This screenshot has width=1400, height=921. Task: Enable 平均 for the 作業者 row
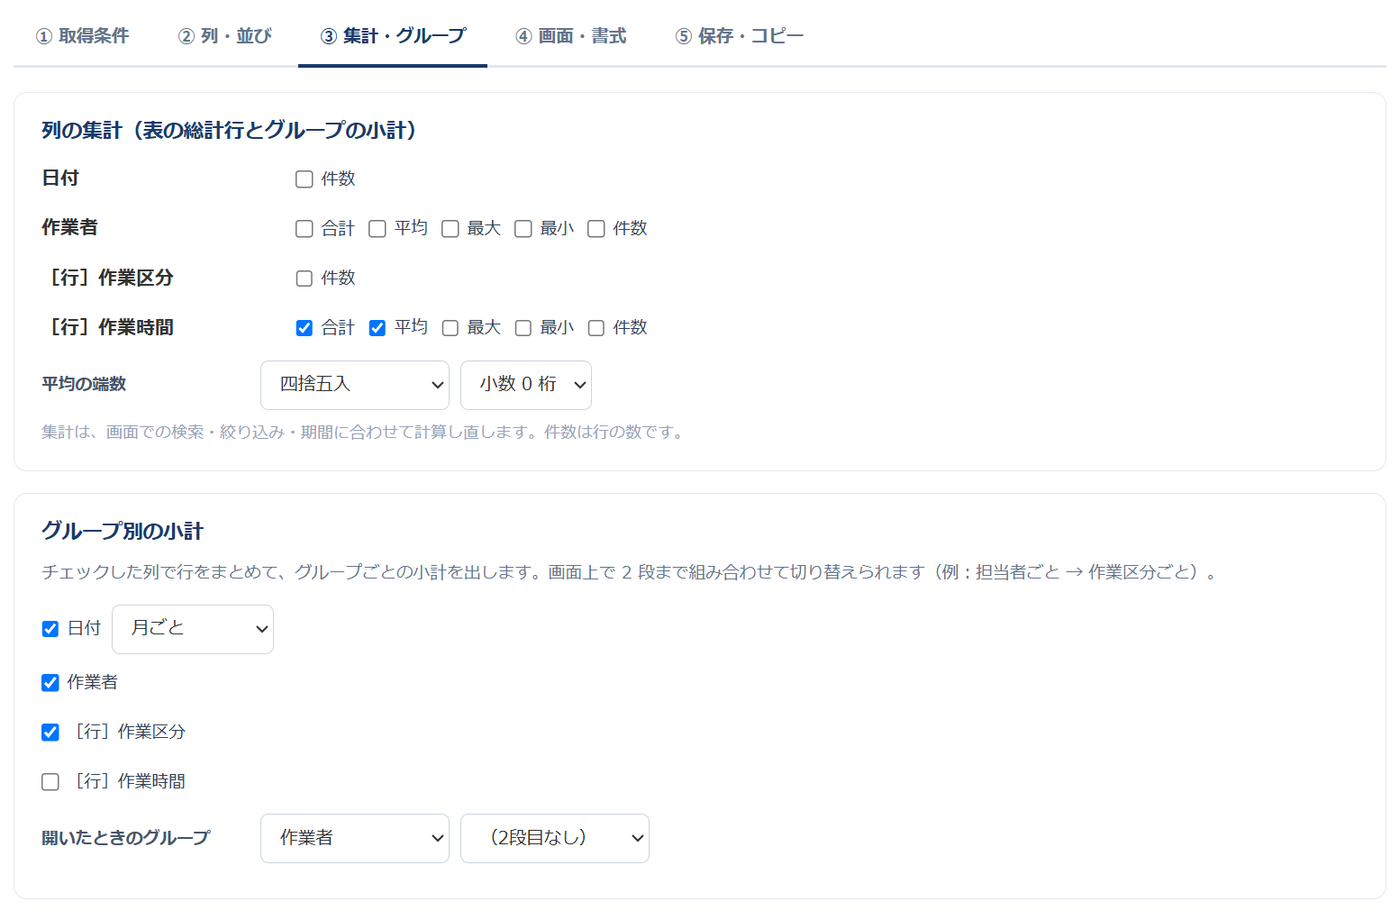(377, 229)
